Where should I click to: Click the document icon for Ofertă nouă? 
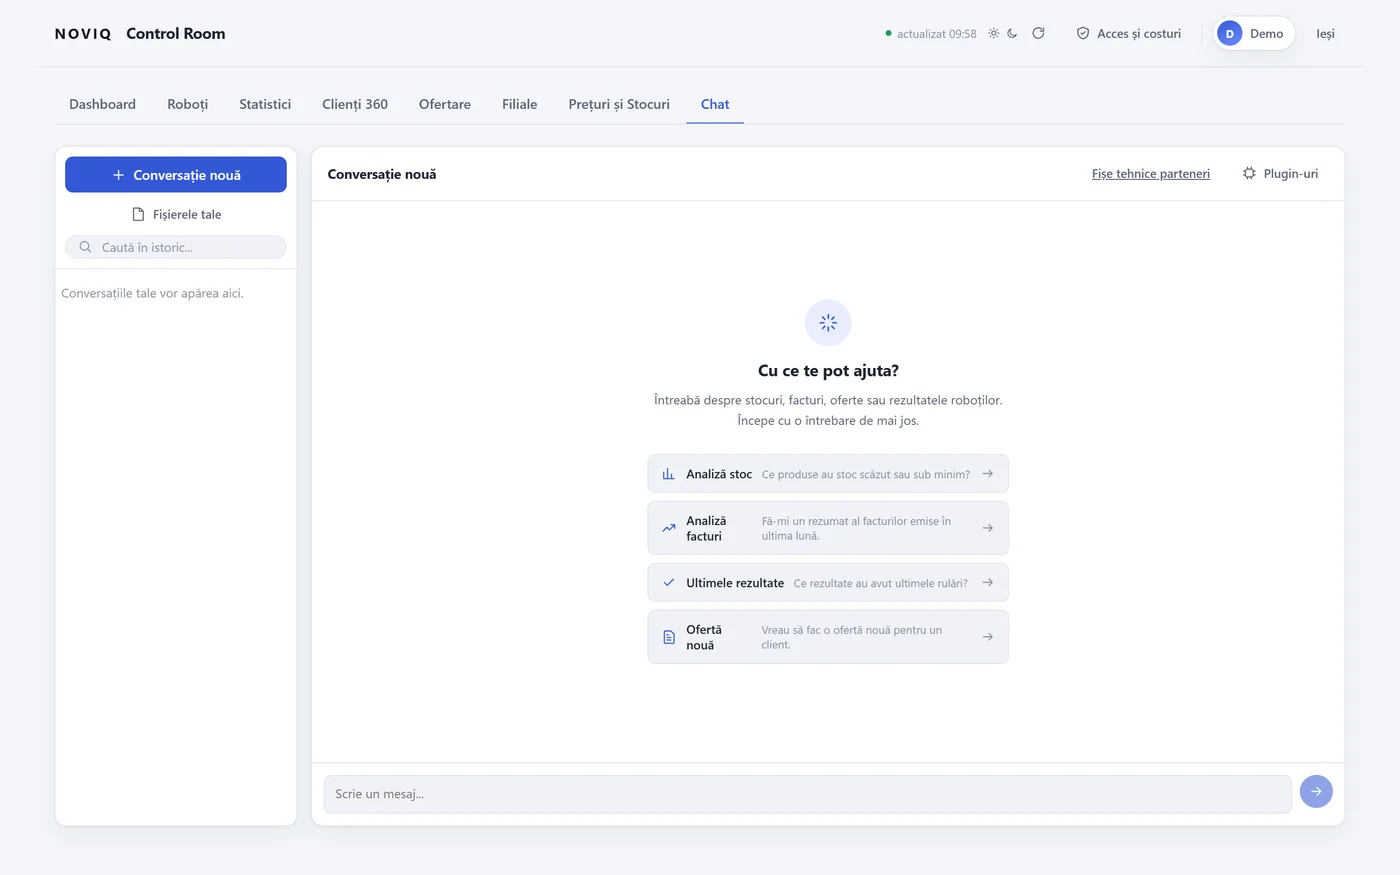tap(669, 637)
